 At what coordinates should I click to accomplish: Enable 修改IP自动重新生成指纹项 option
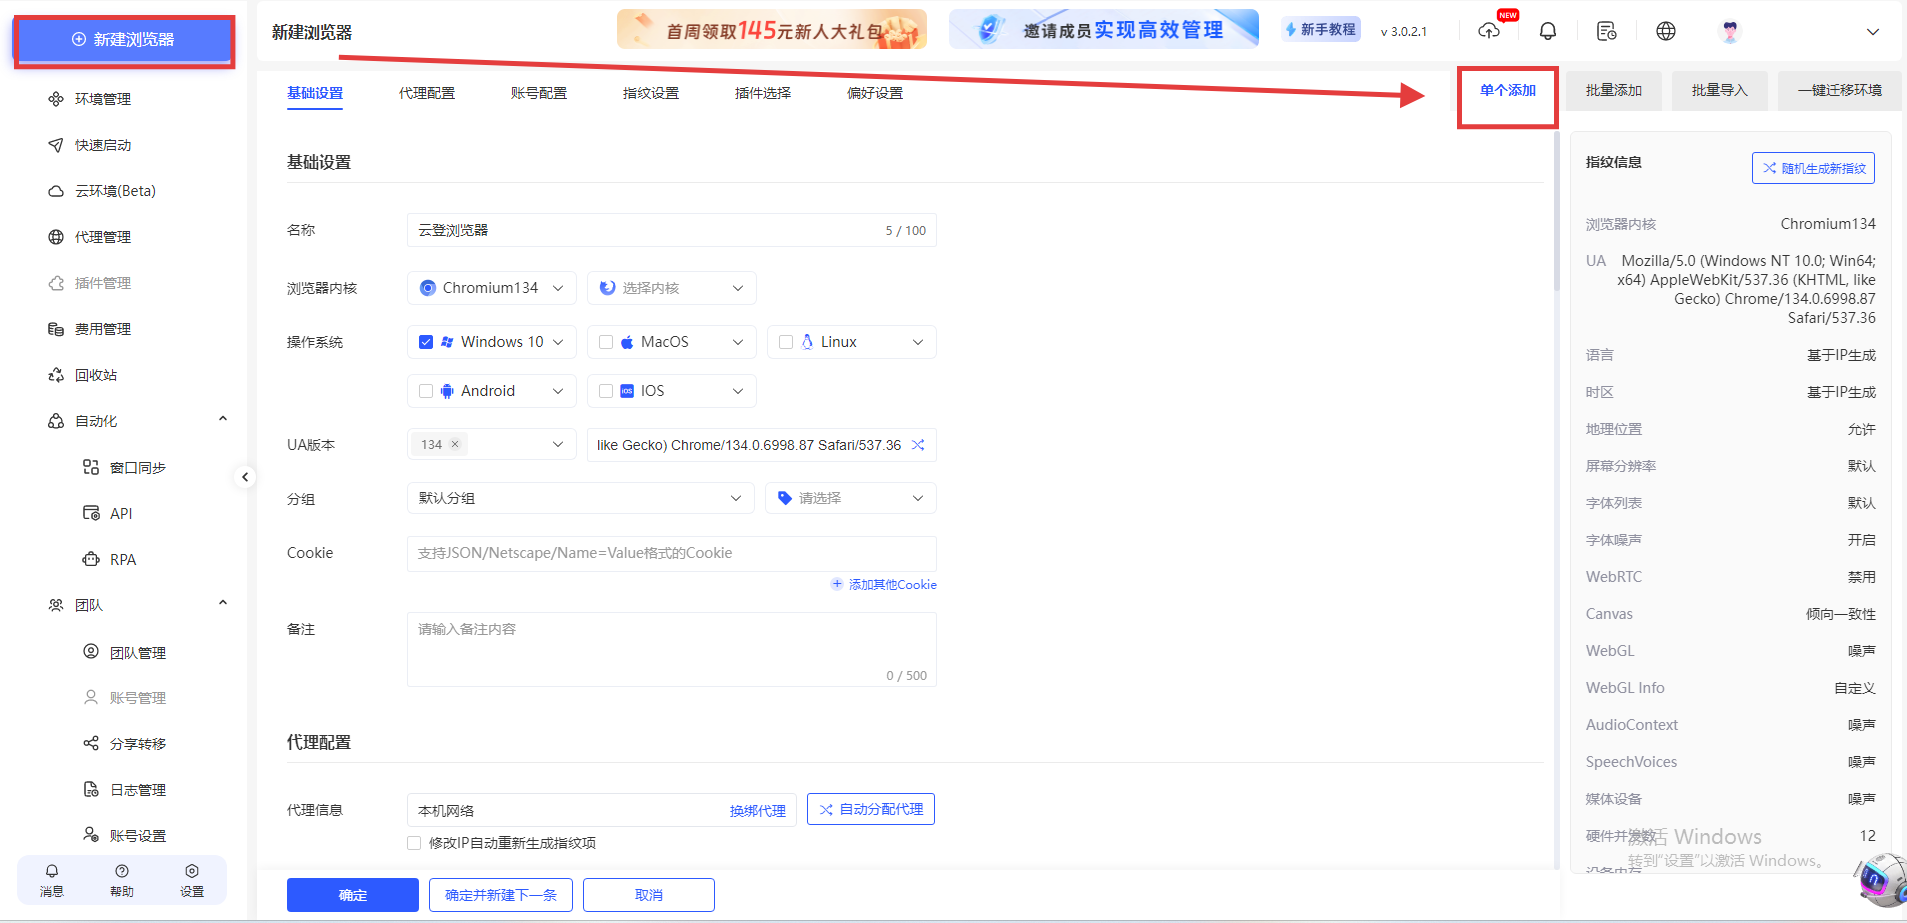click(413, 843)
